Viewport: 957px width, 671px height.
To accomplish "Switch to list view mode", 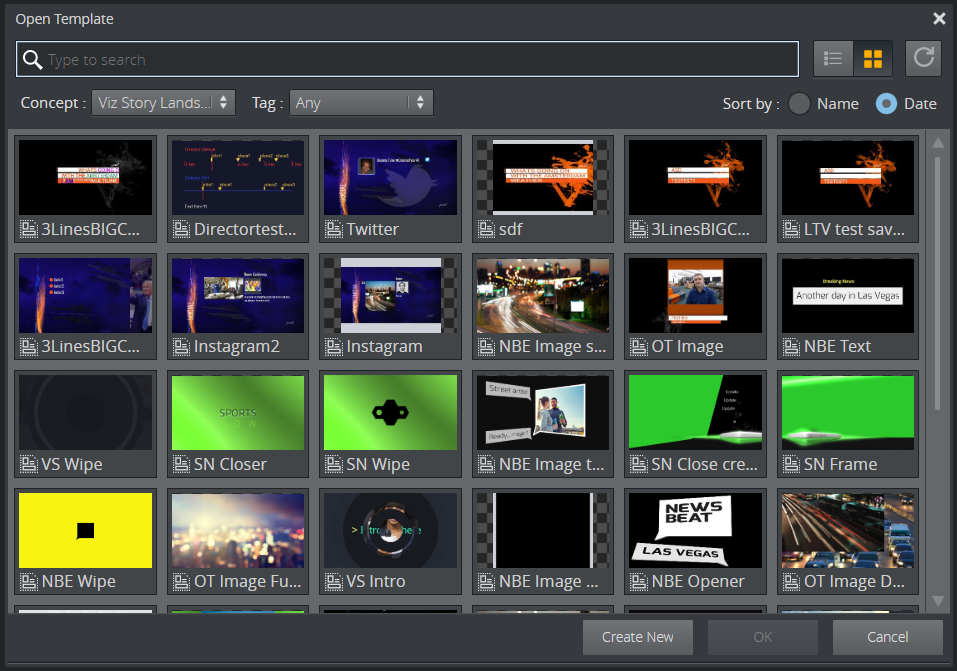I will (833, 58).
